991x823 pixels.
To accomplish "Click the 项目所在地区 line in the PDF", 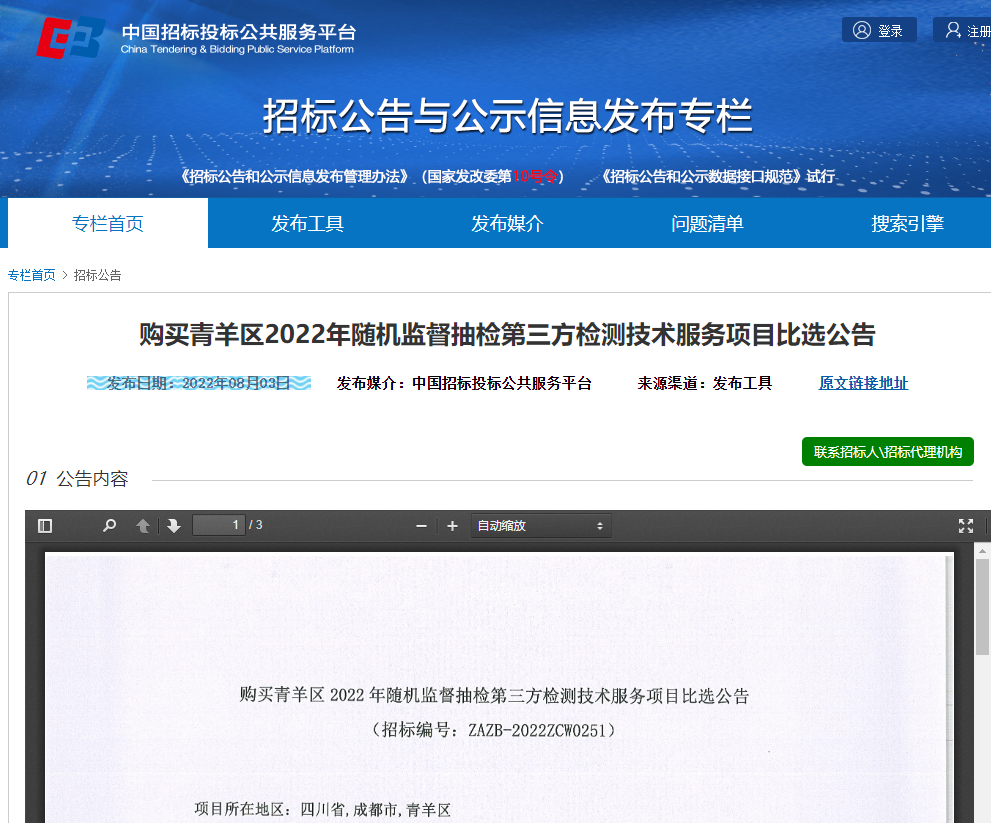I will (322, 810).
